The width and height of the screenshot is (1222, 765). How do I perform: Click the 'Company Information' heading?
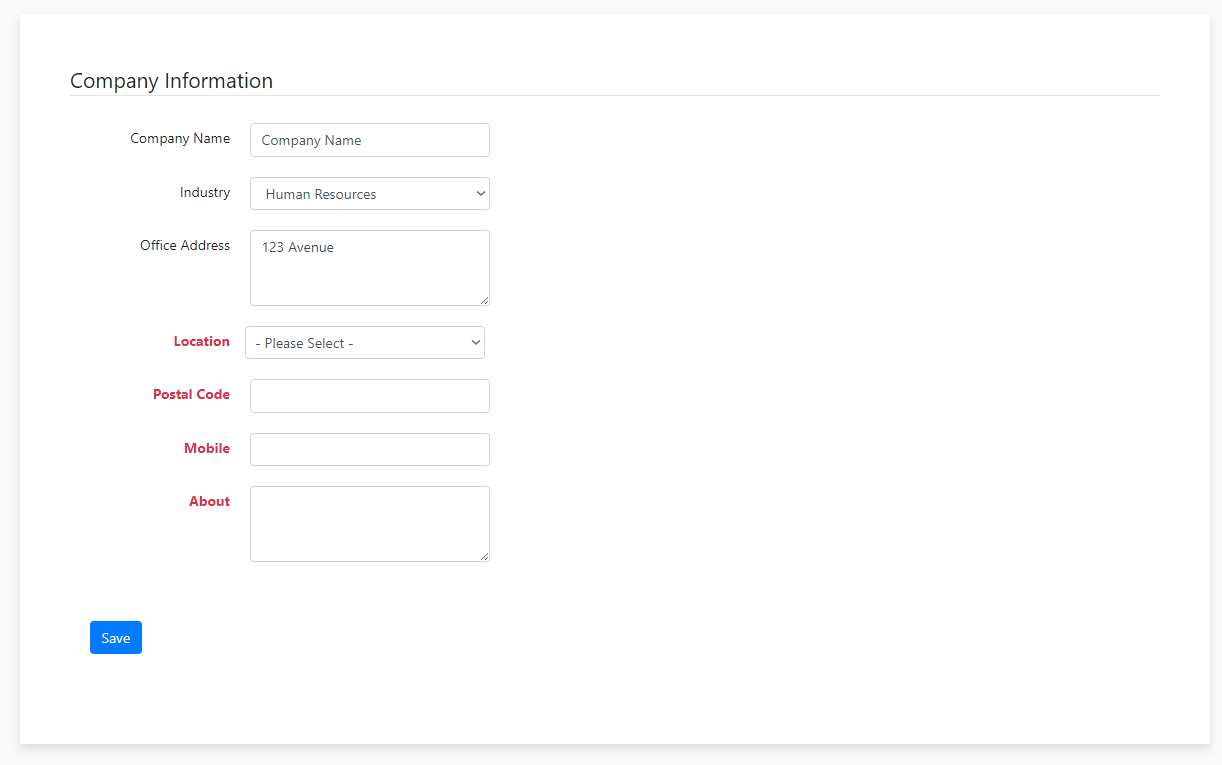171,81
